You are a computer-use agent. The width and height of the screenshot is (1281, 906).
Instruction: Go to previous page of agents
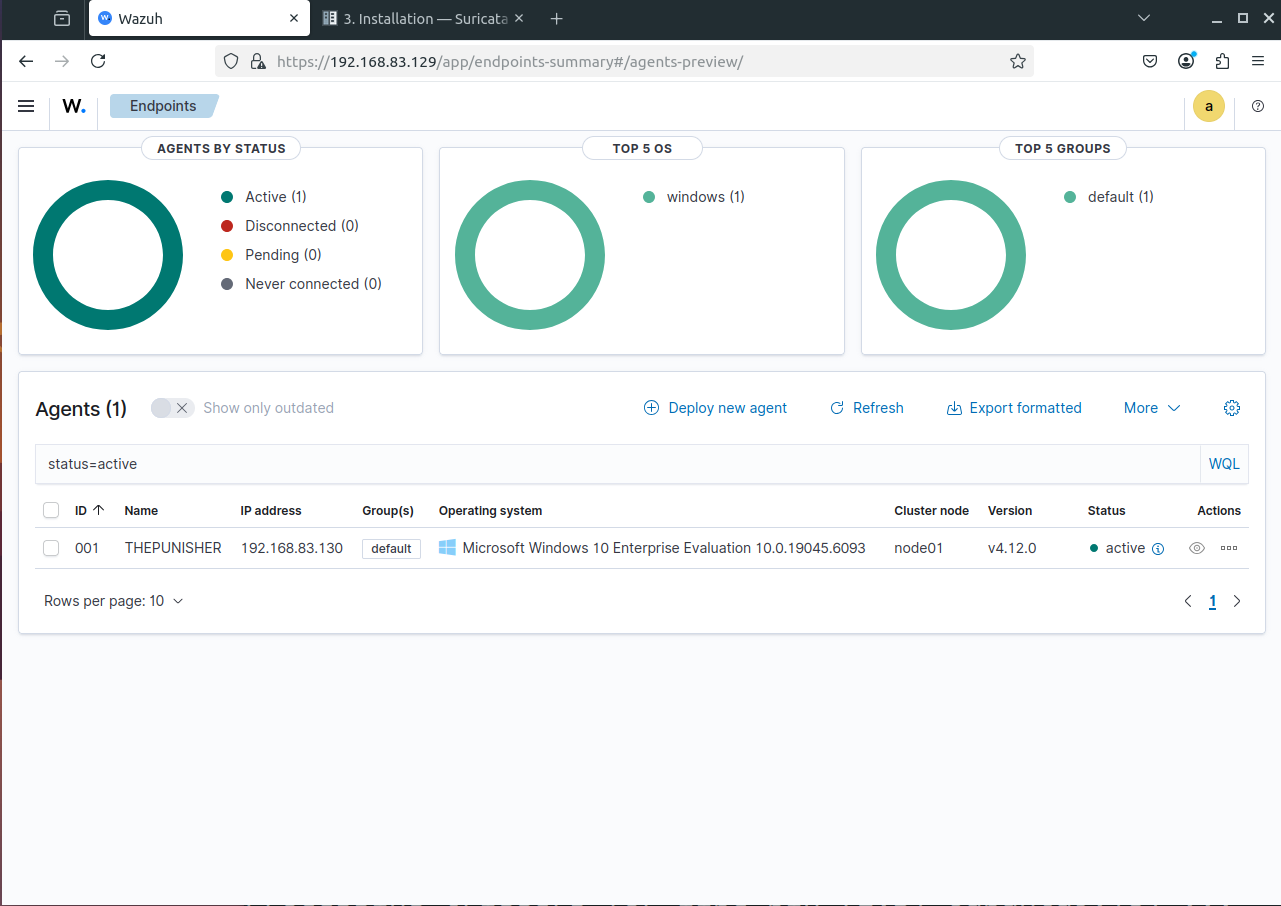click(1188, 601)
